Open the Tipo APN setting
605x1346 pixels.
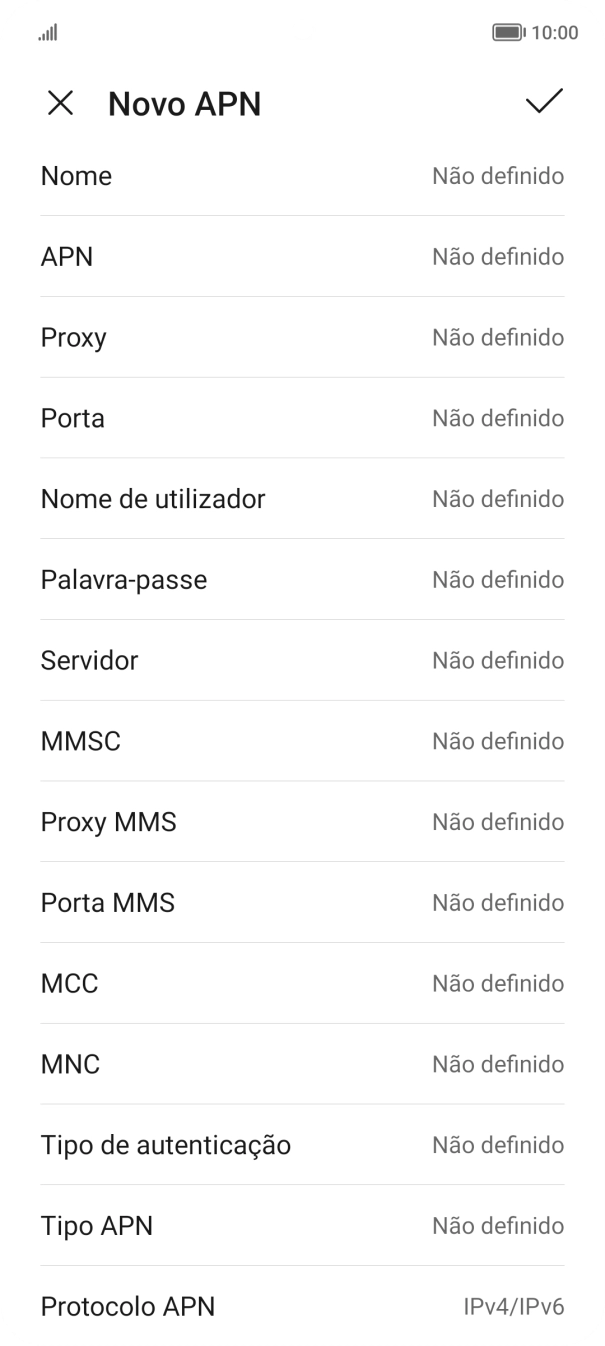pos(302,1226)
